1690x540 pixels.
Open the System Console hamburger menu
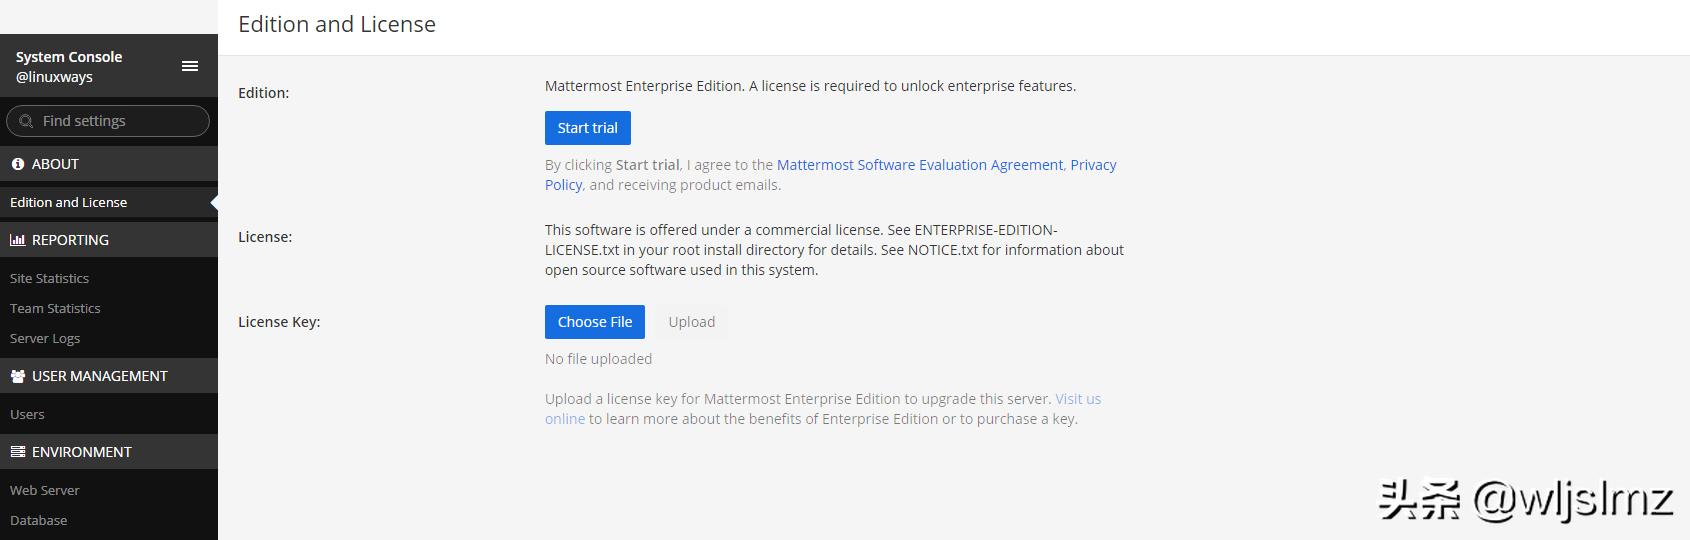tap(190, 66)
